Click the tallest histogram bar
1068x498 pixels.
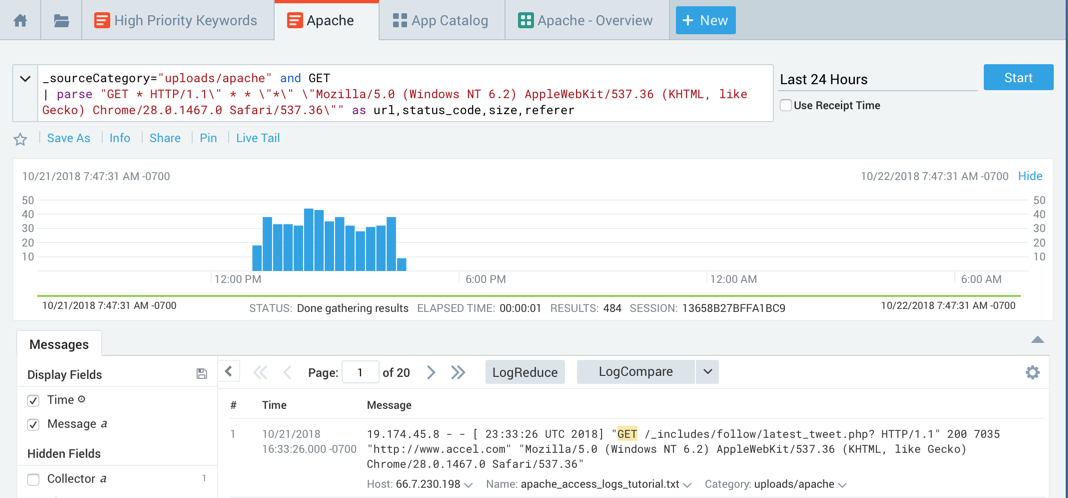tap(309, 240)
